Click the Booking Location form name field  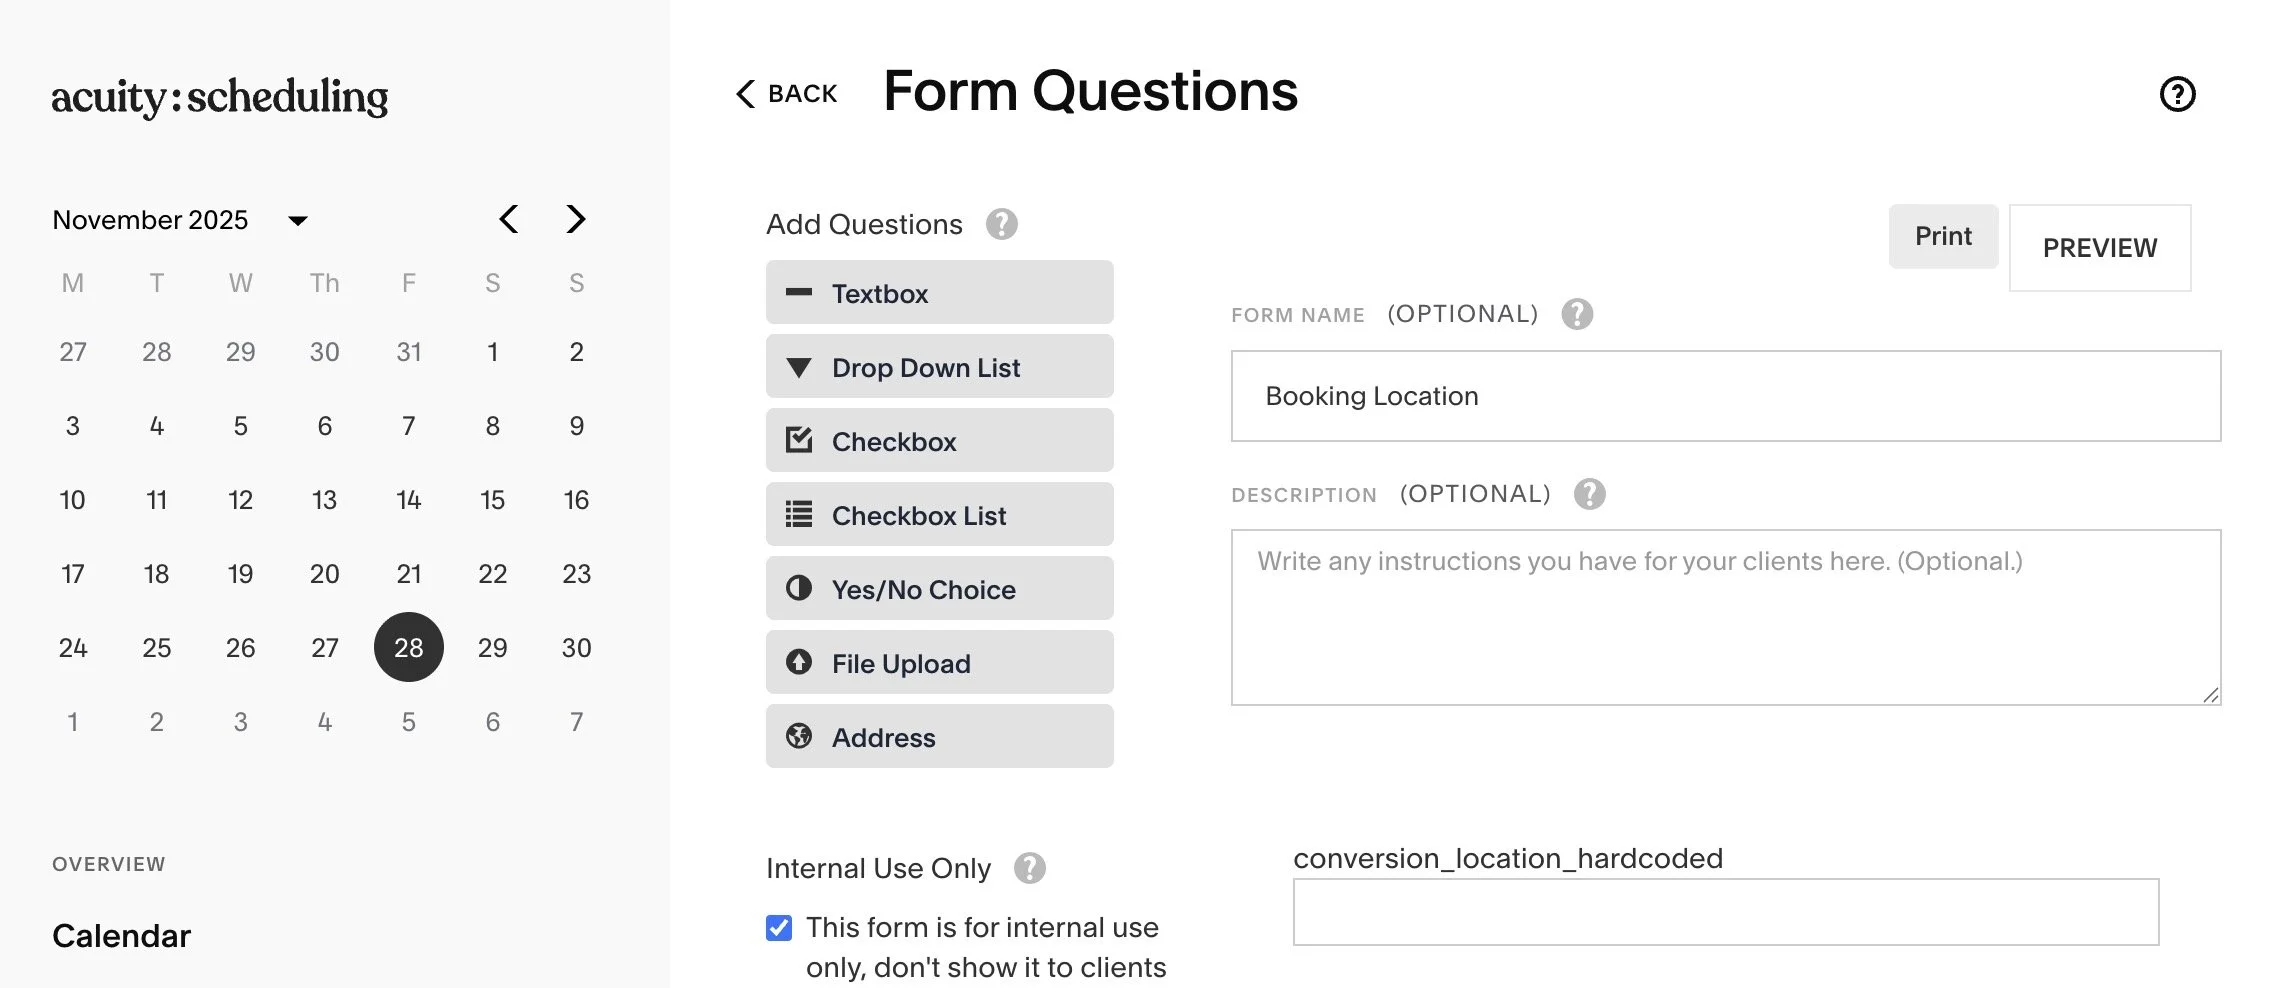pyautogui.click(x=1726, y=396)
